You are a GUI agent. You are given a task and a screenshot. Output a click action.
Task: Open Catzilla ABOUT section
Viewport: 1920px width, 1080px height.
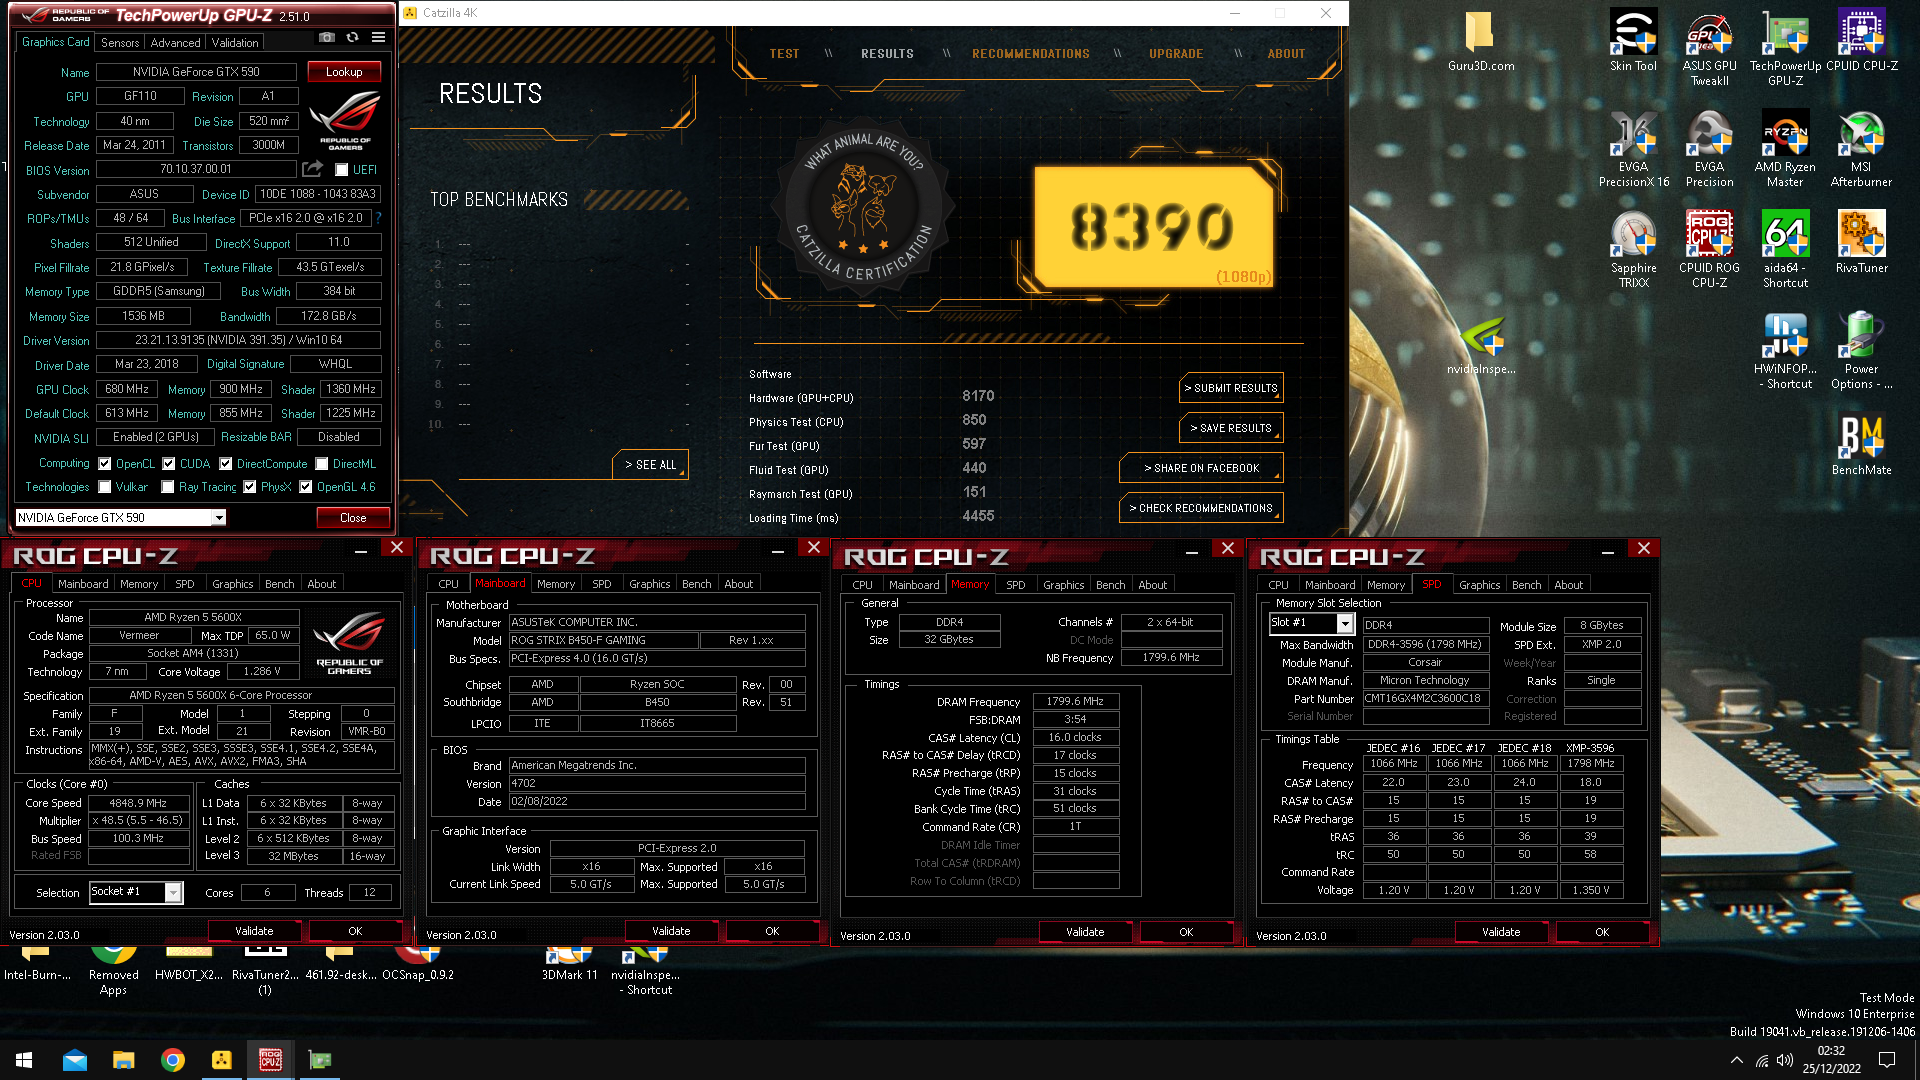(1286, 54)
